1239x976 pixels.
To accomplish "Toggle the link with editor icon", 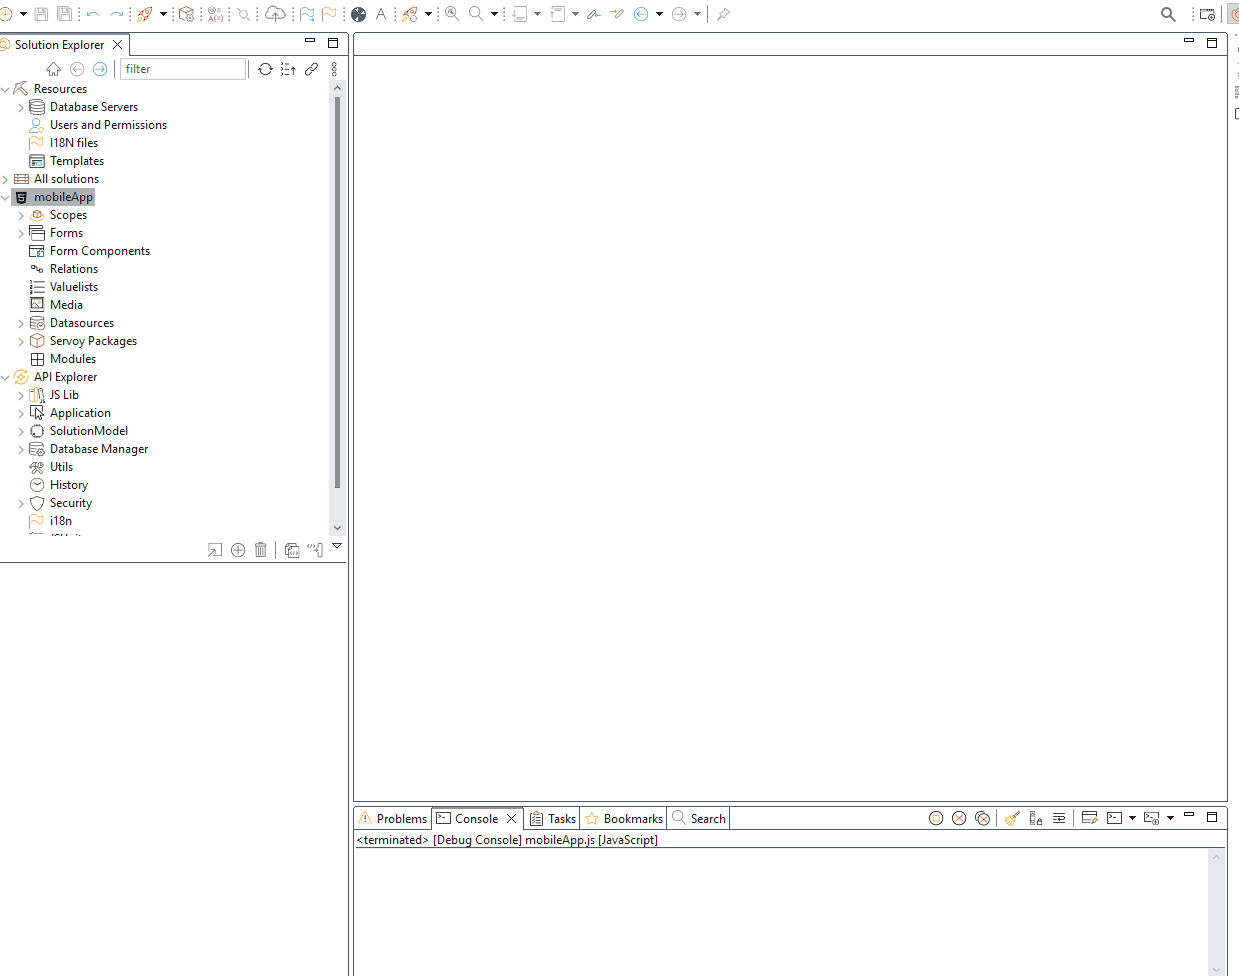I will pos(312,69).
